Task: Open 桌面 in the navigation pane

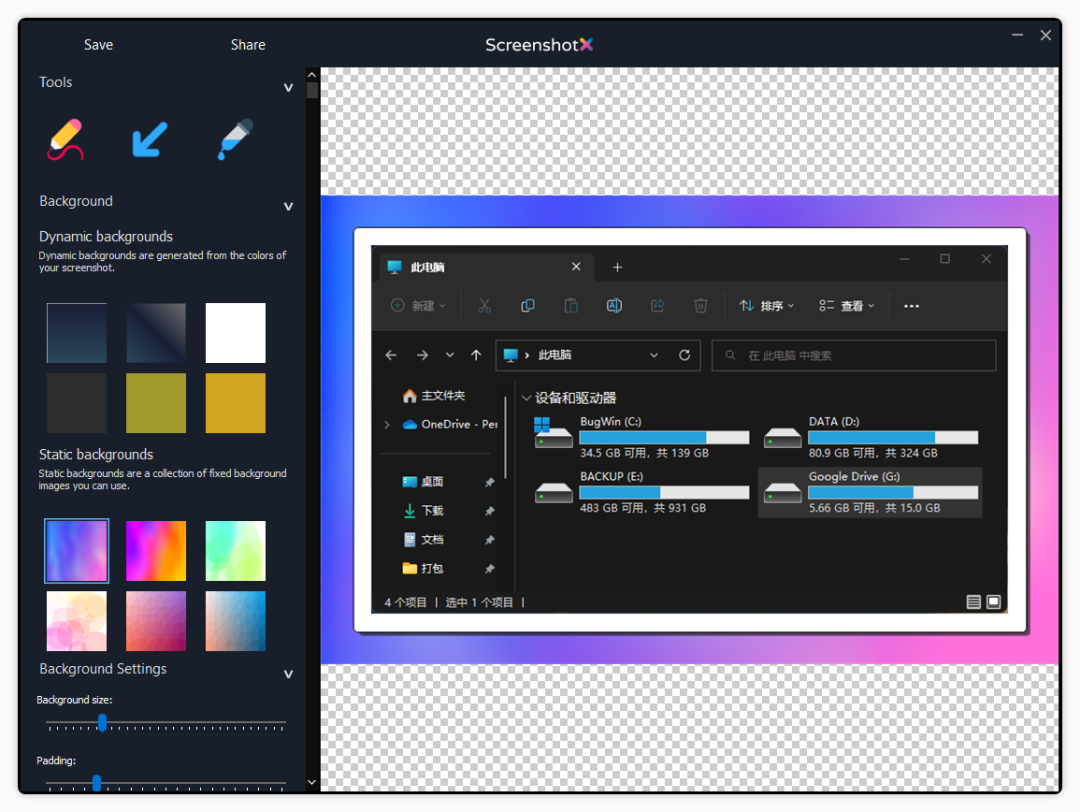Action: (423, 482)
